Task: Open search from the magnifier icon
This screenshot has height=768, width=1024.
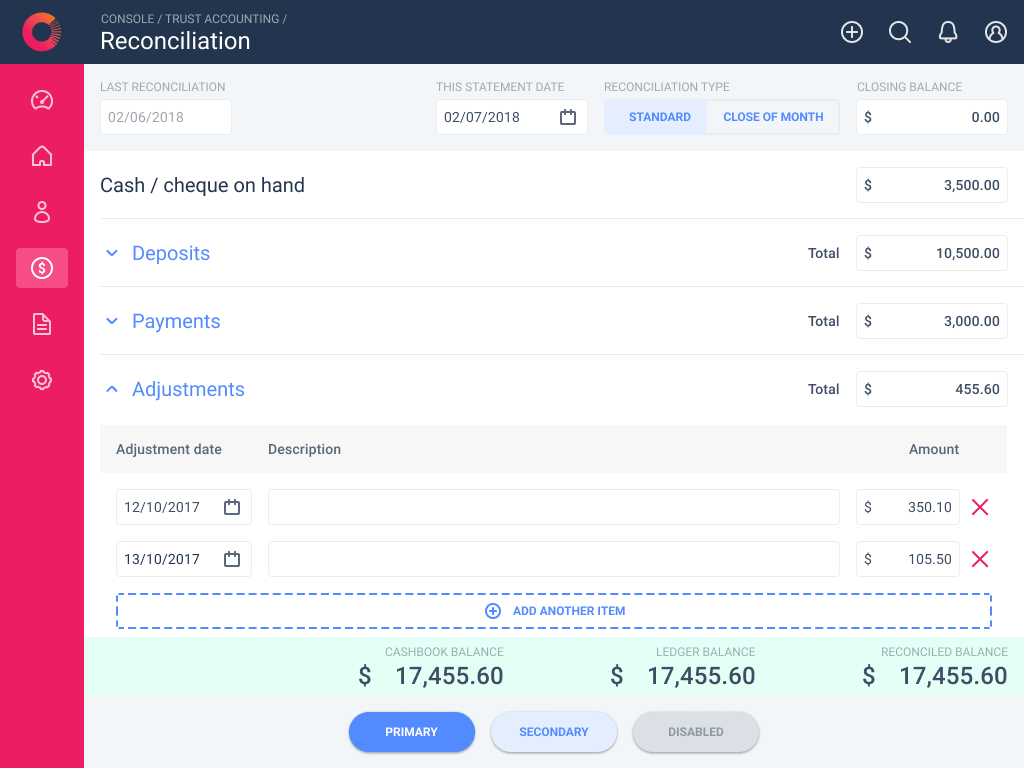Action: click(x=900, y=32)
